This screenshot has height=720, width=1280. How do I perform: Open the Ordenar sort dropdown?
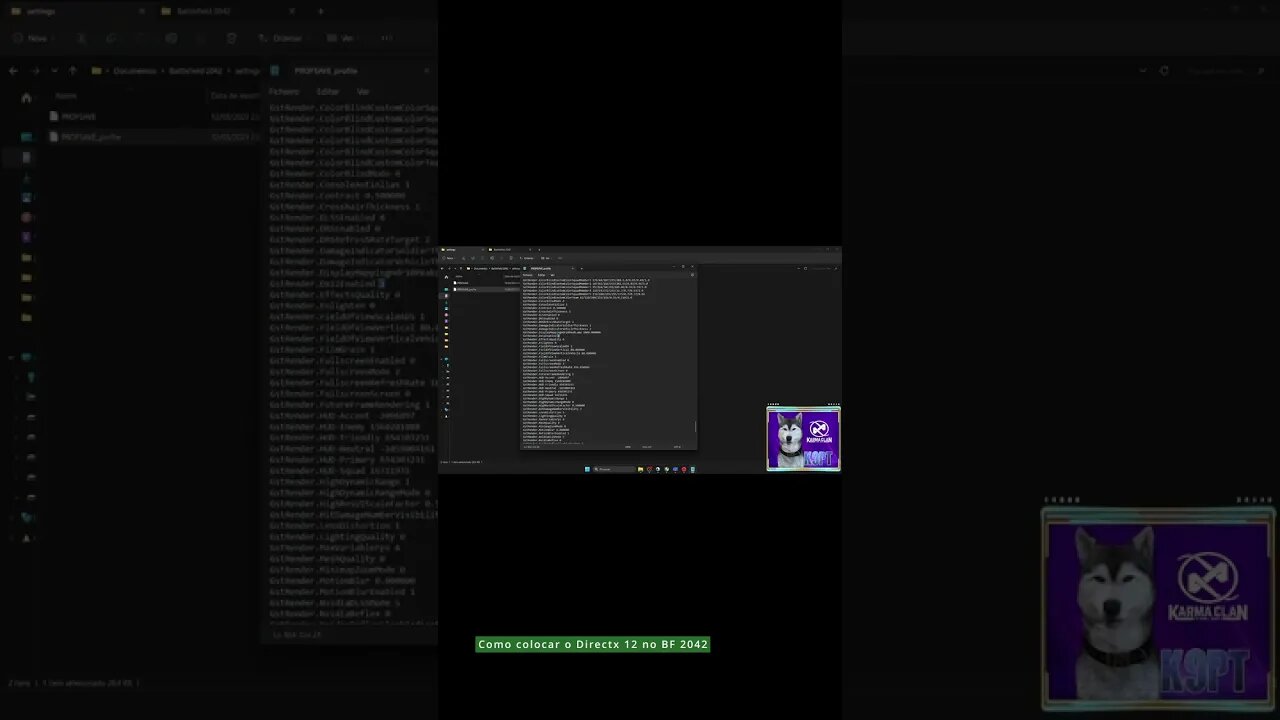(x=282, y=38)
